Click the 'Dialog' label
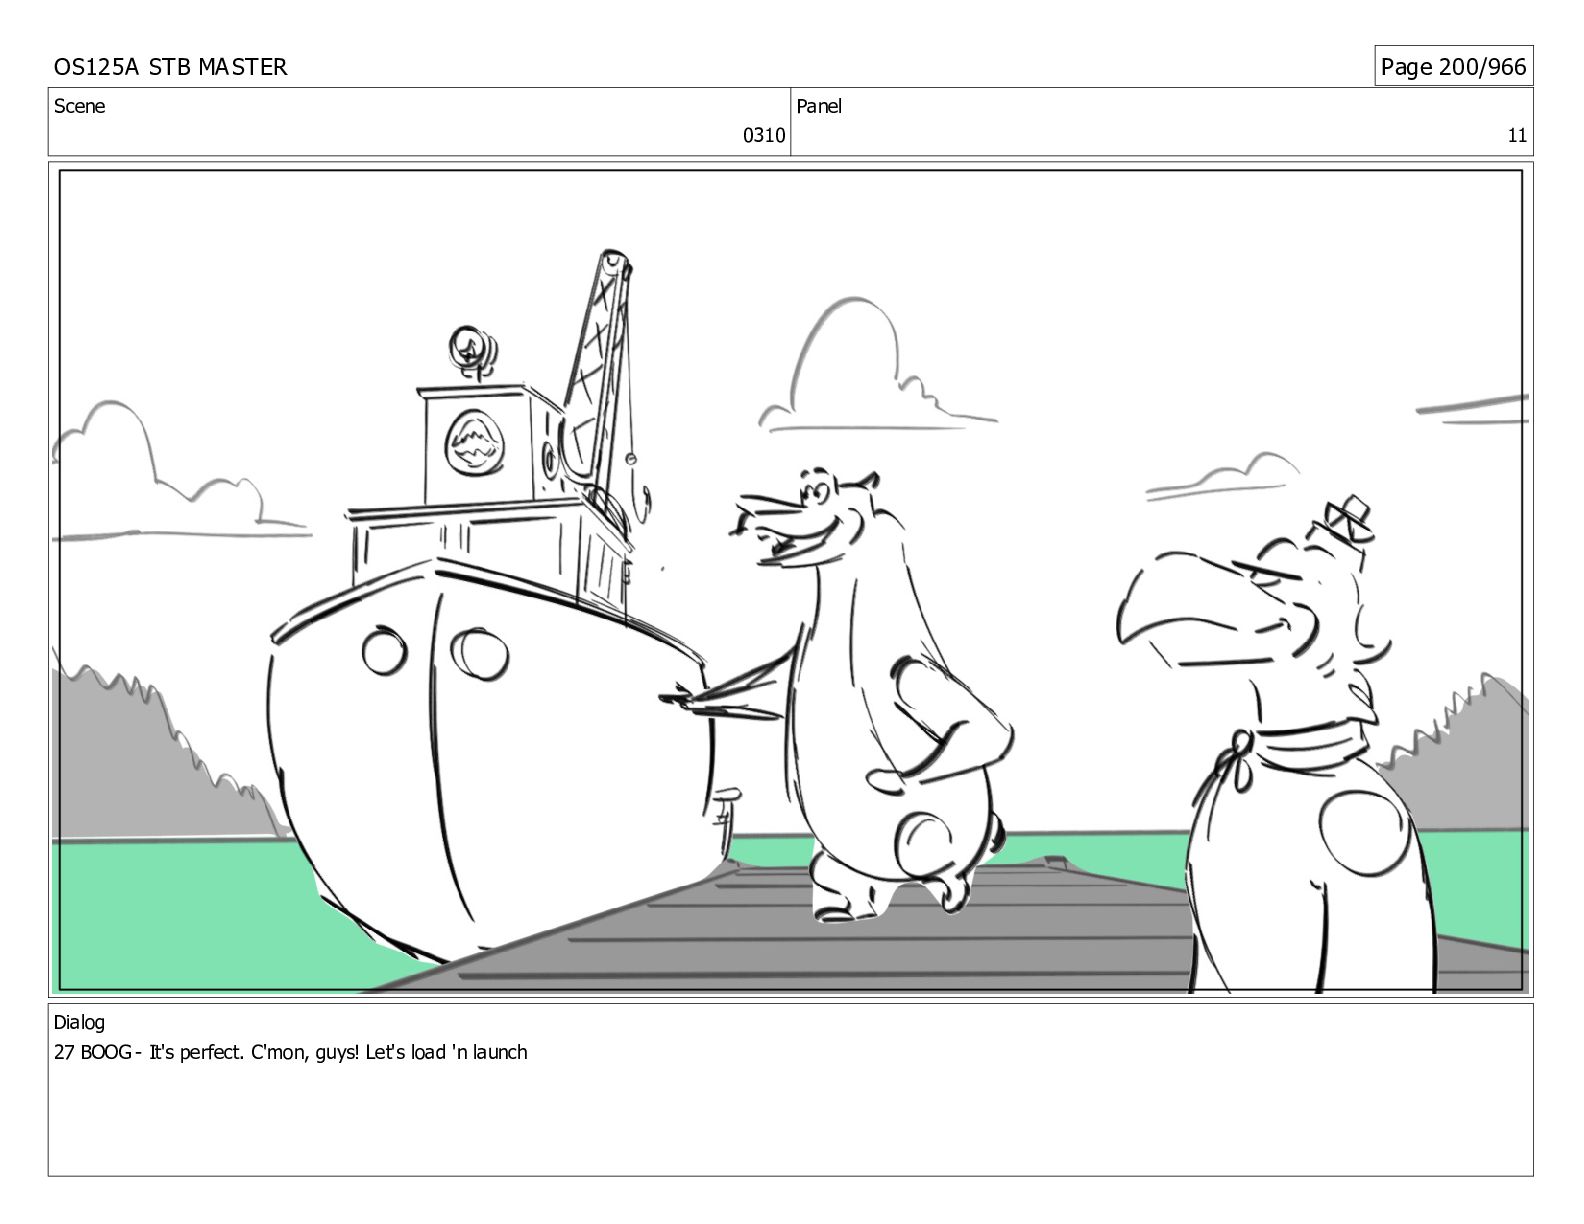The image size is (1584, 1224). [79, 1023]
